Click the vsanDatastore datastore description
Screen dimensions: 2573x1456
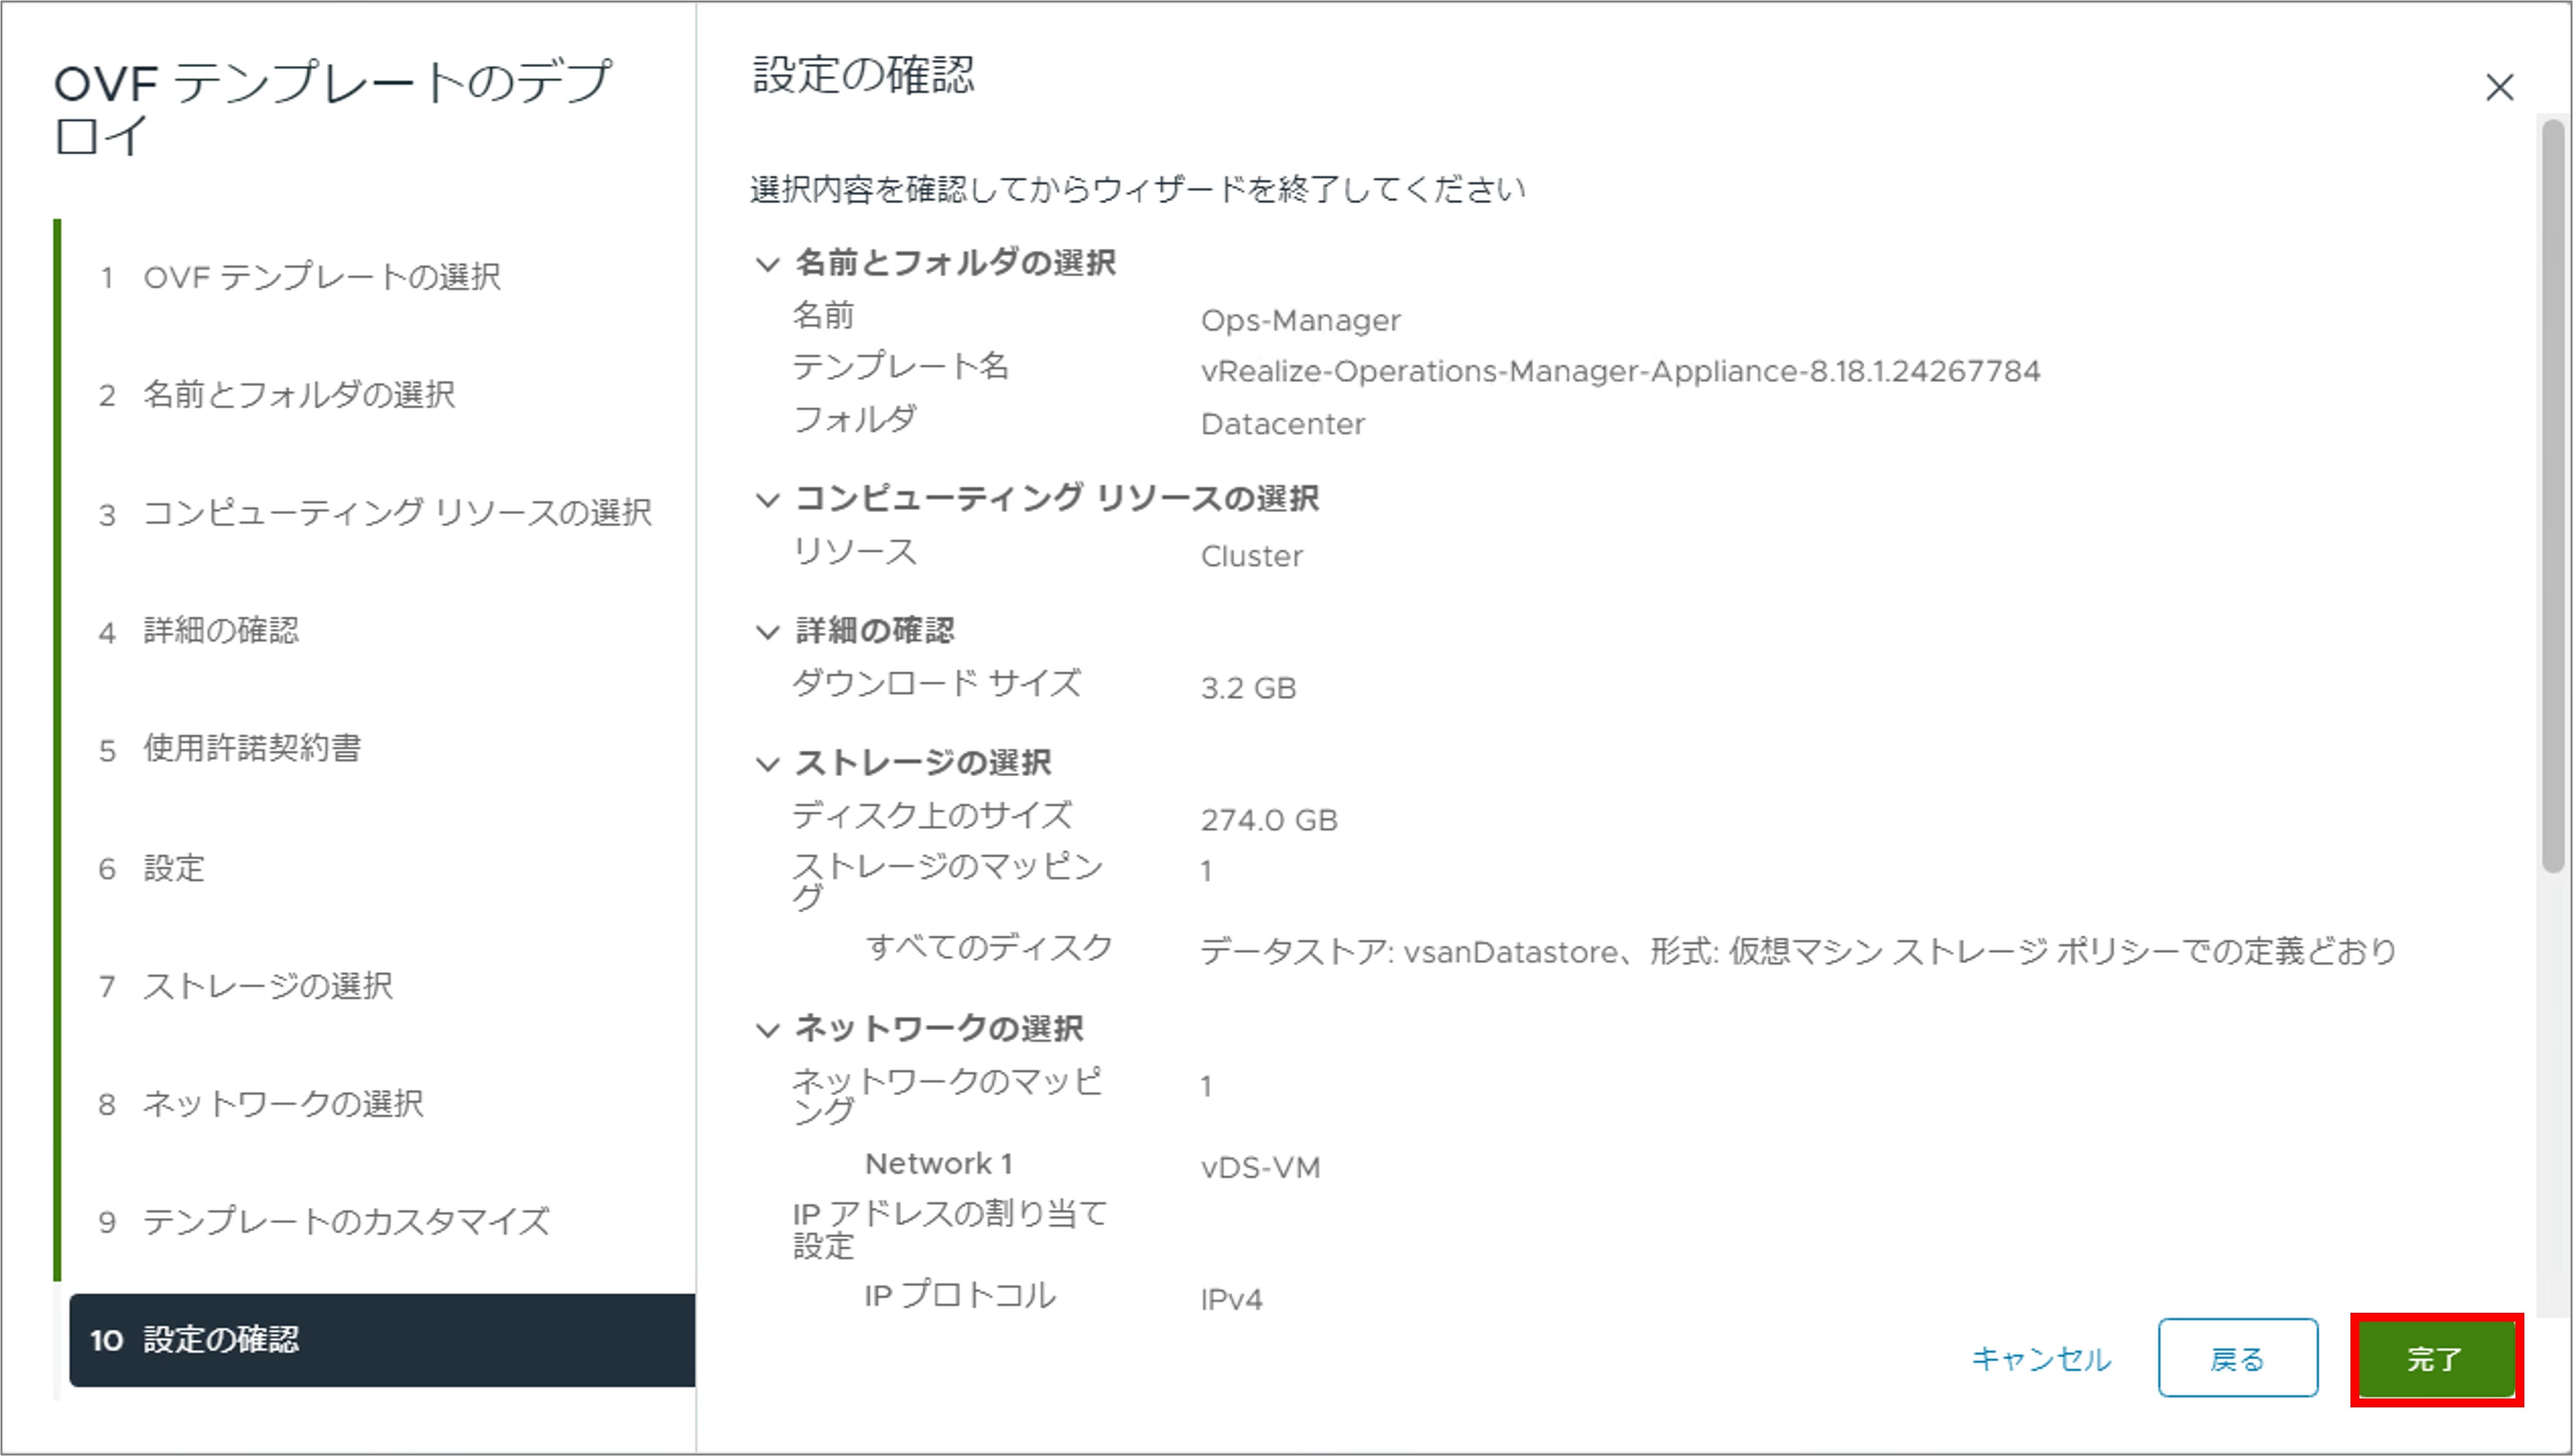click(1798, 952)
